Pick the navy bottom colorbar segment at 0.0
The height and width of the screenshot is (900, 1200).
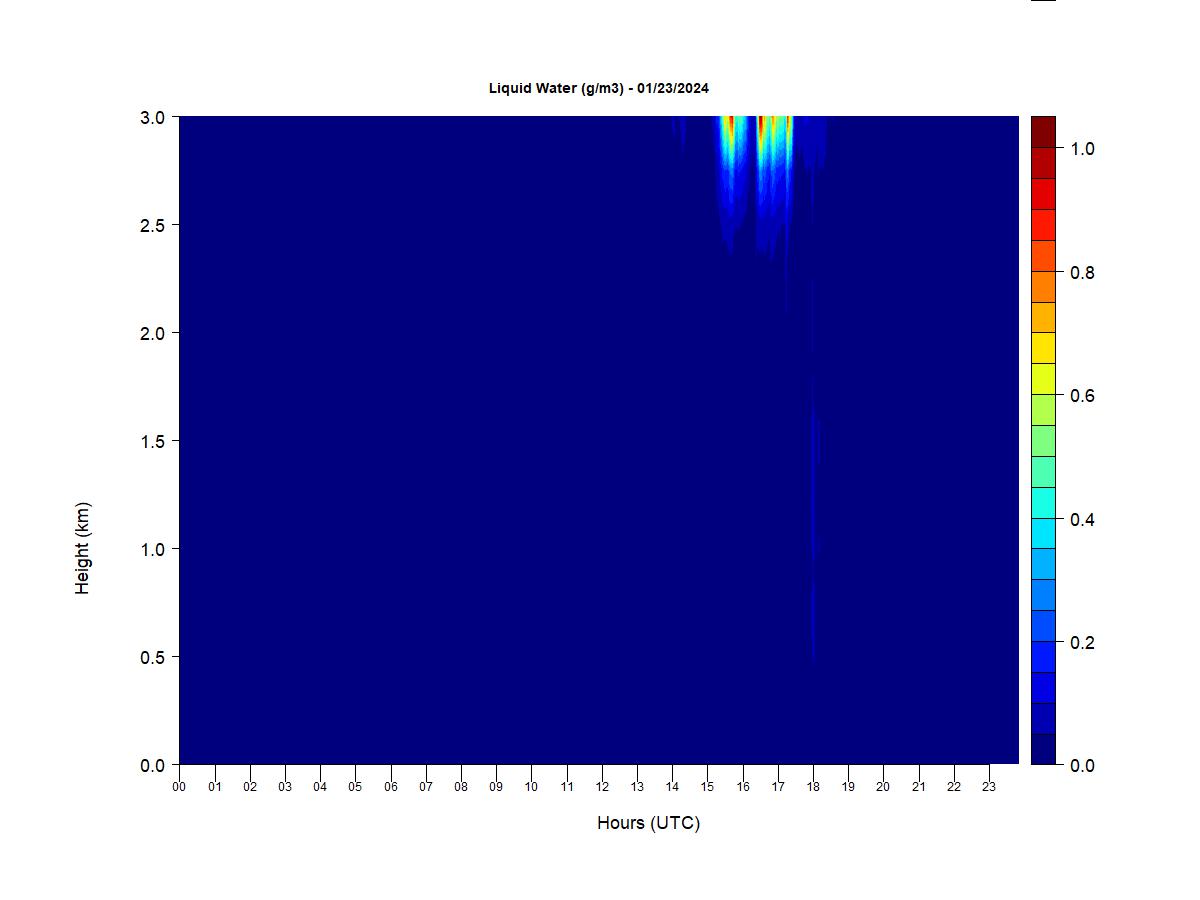tap(1043, 749)
